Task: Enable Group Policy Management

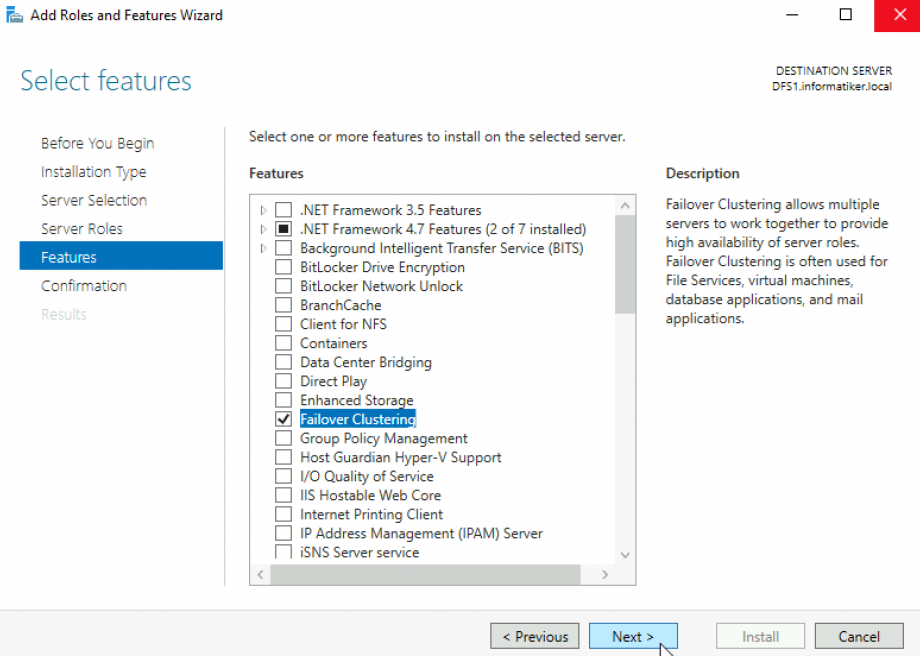Action: [283, 438]
